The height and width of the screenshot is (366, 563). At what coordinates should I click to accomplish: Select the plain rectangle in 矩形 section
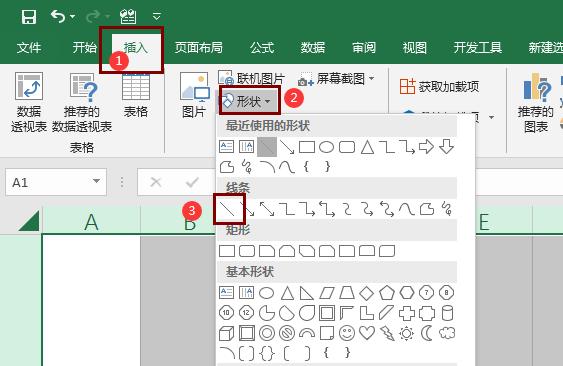pos(227,251)
